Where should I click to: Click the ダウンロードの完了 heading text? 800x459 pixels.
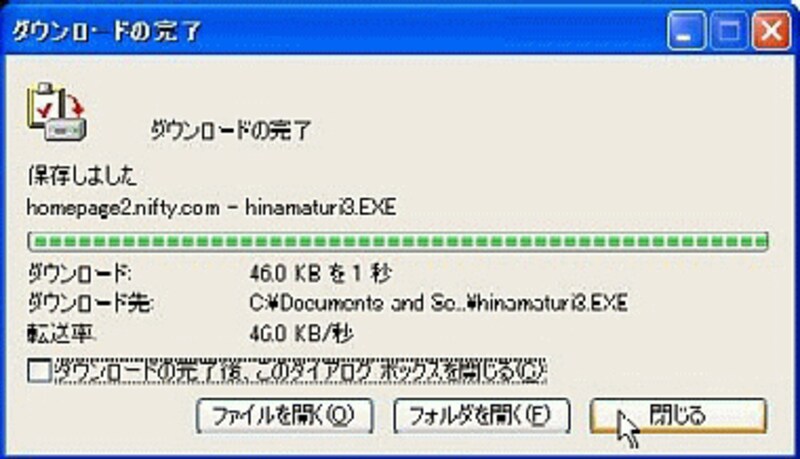(231, 131)
